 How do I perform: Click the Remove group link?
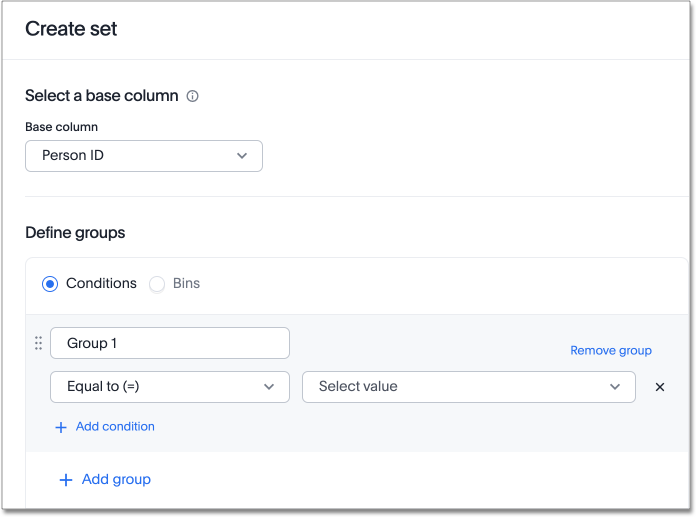[611, 351]
